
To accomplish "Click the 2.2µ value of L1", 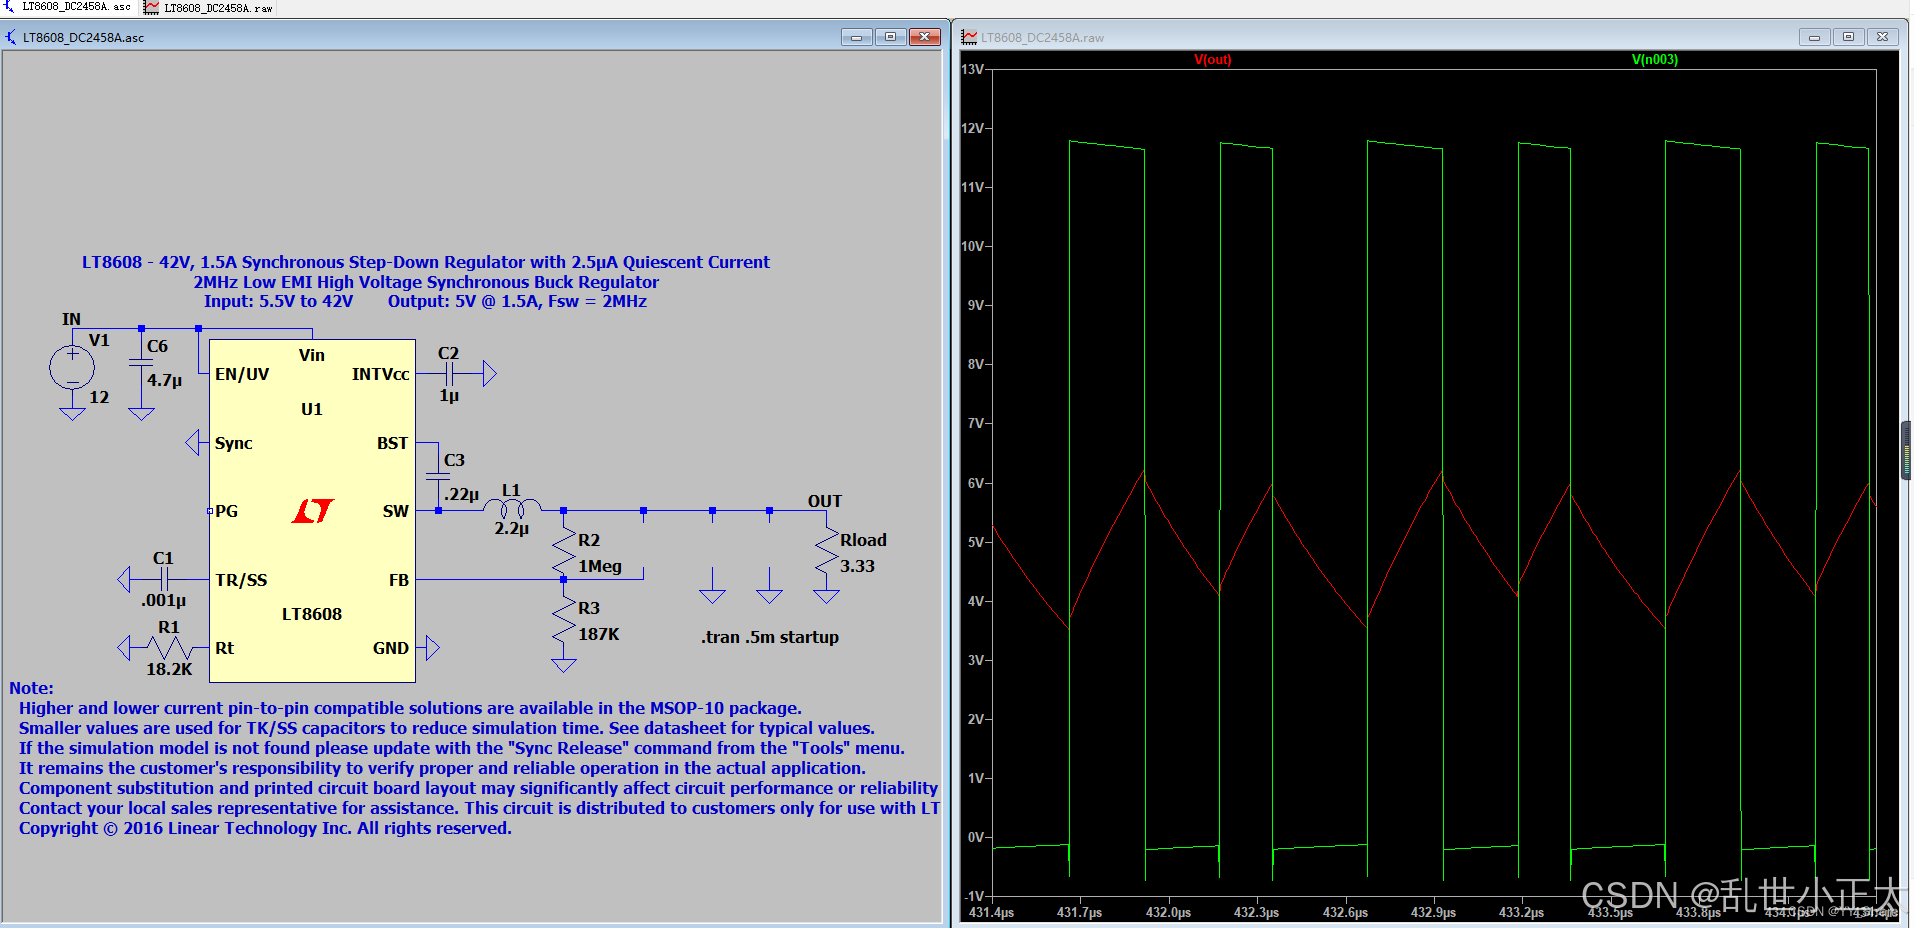I will (511, 528).
